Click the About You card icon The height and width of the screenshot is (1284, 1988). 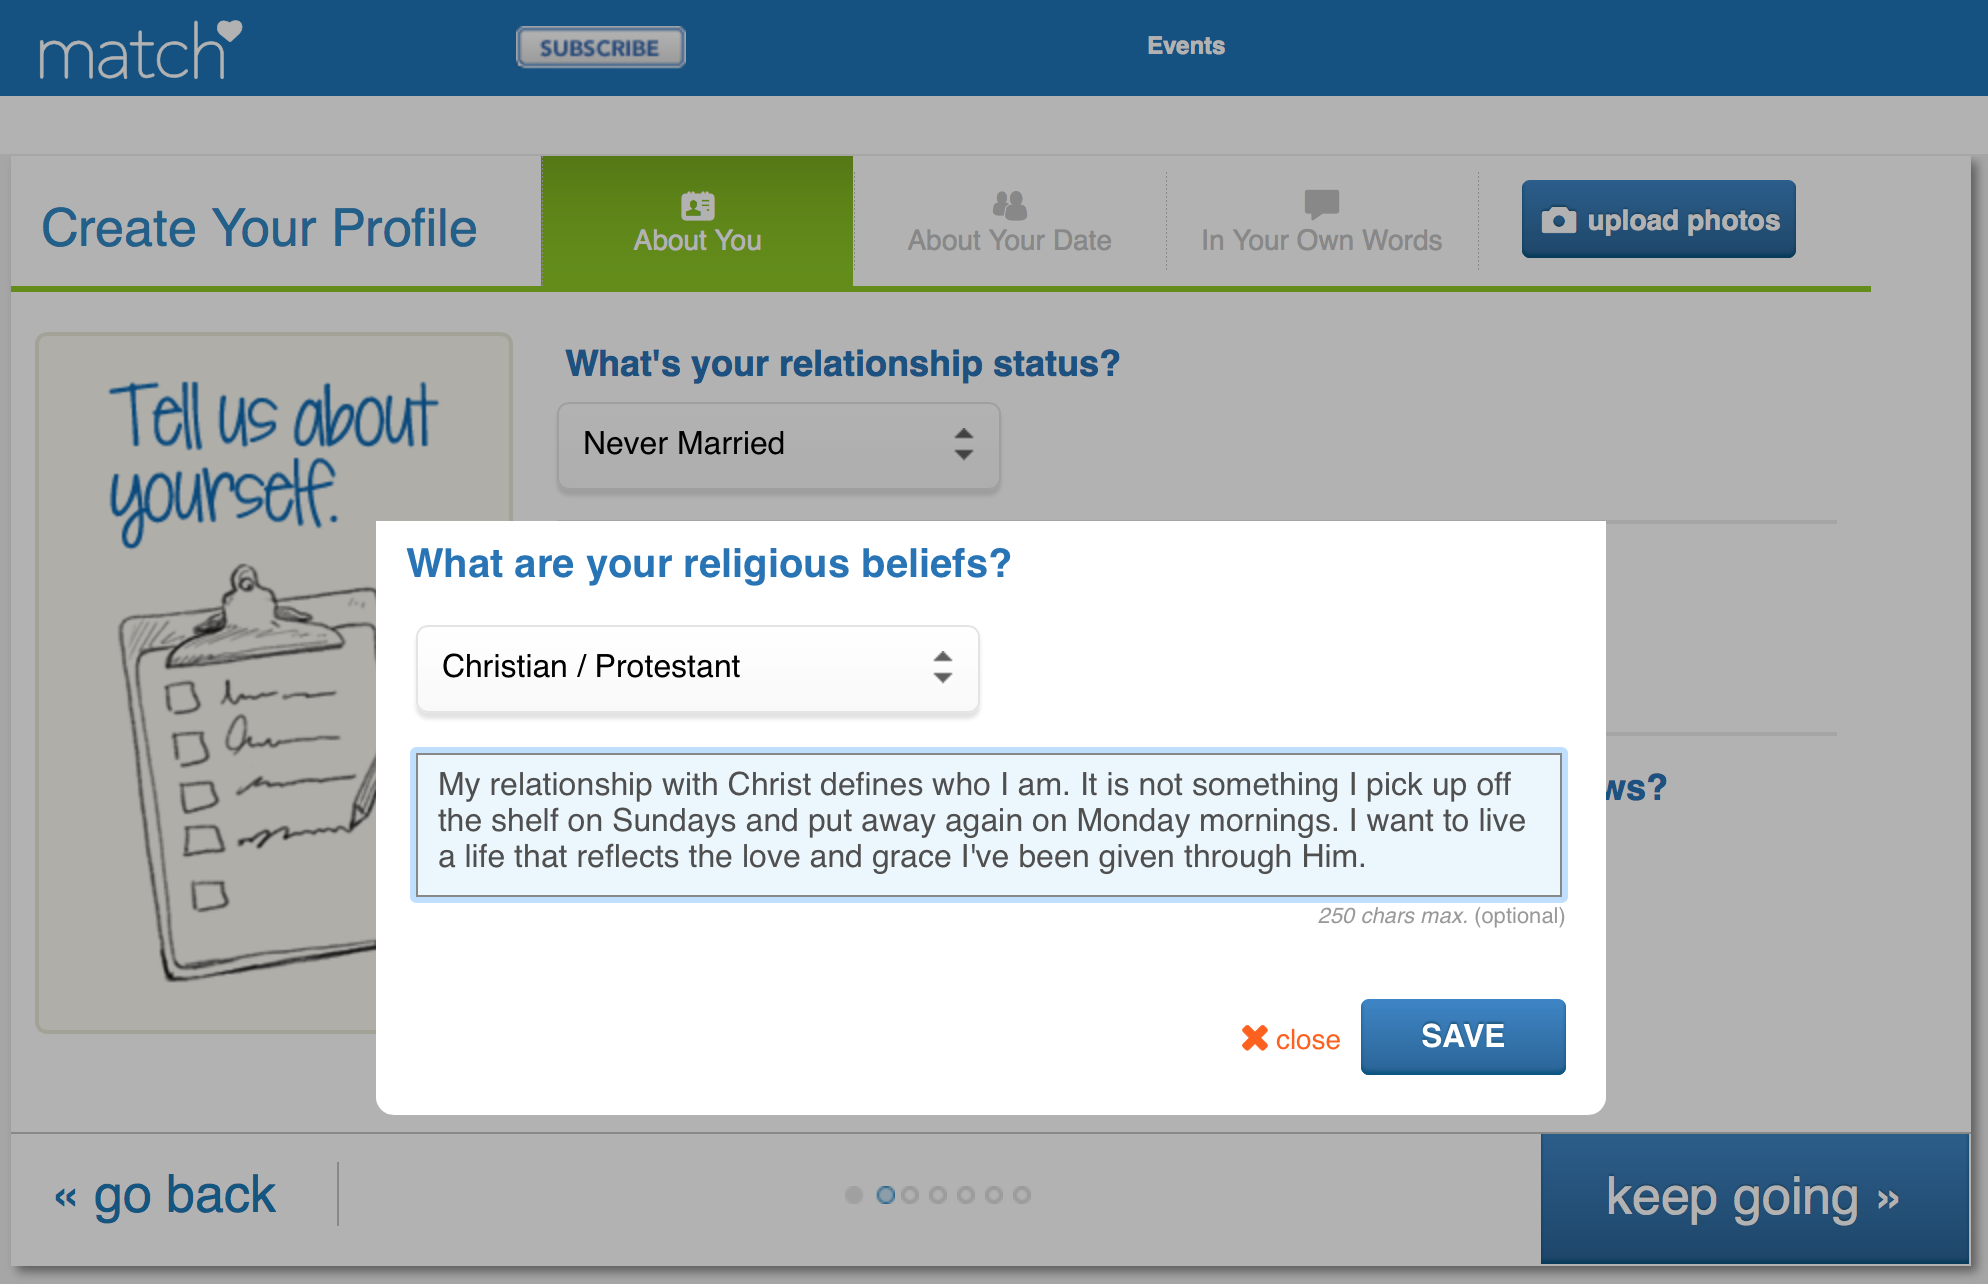[x=697, y=206]
